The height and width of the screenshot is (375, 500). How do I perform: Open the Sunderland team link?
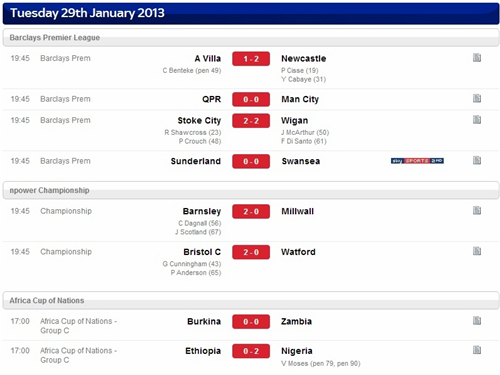(196, 161)
